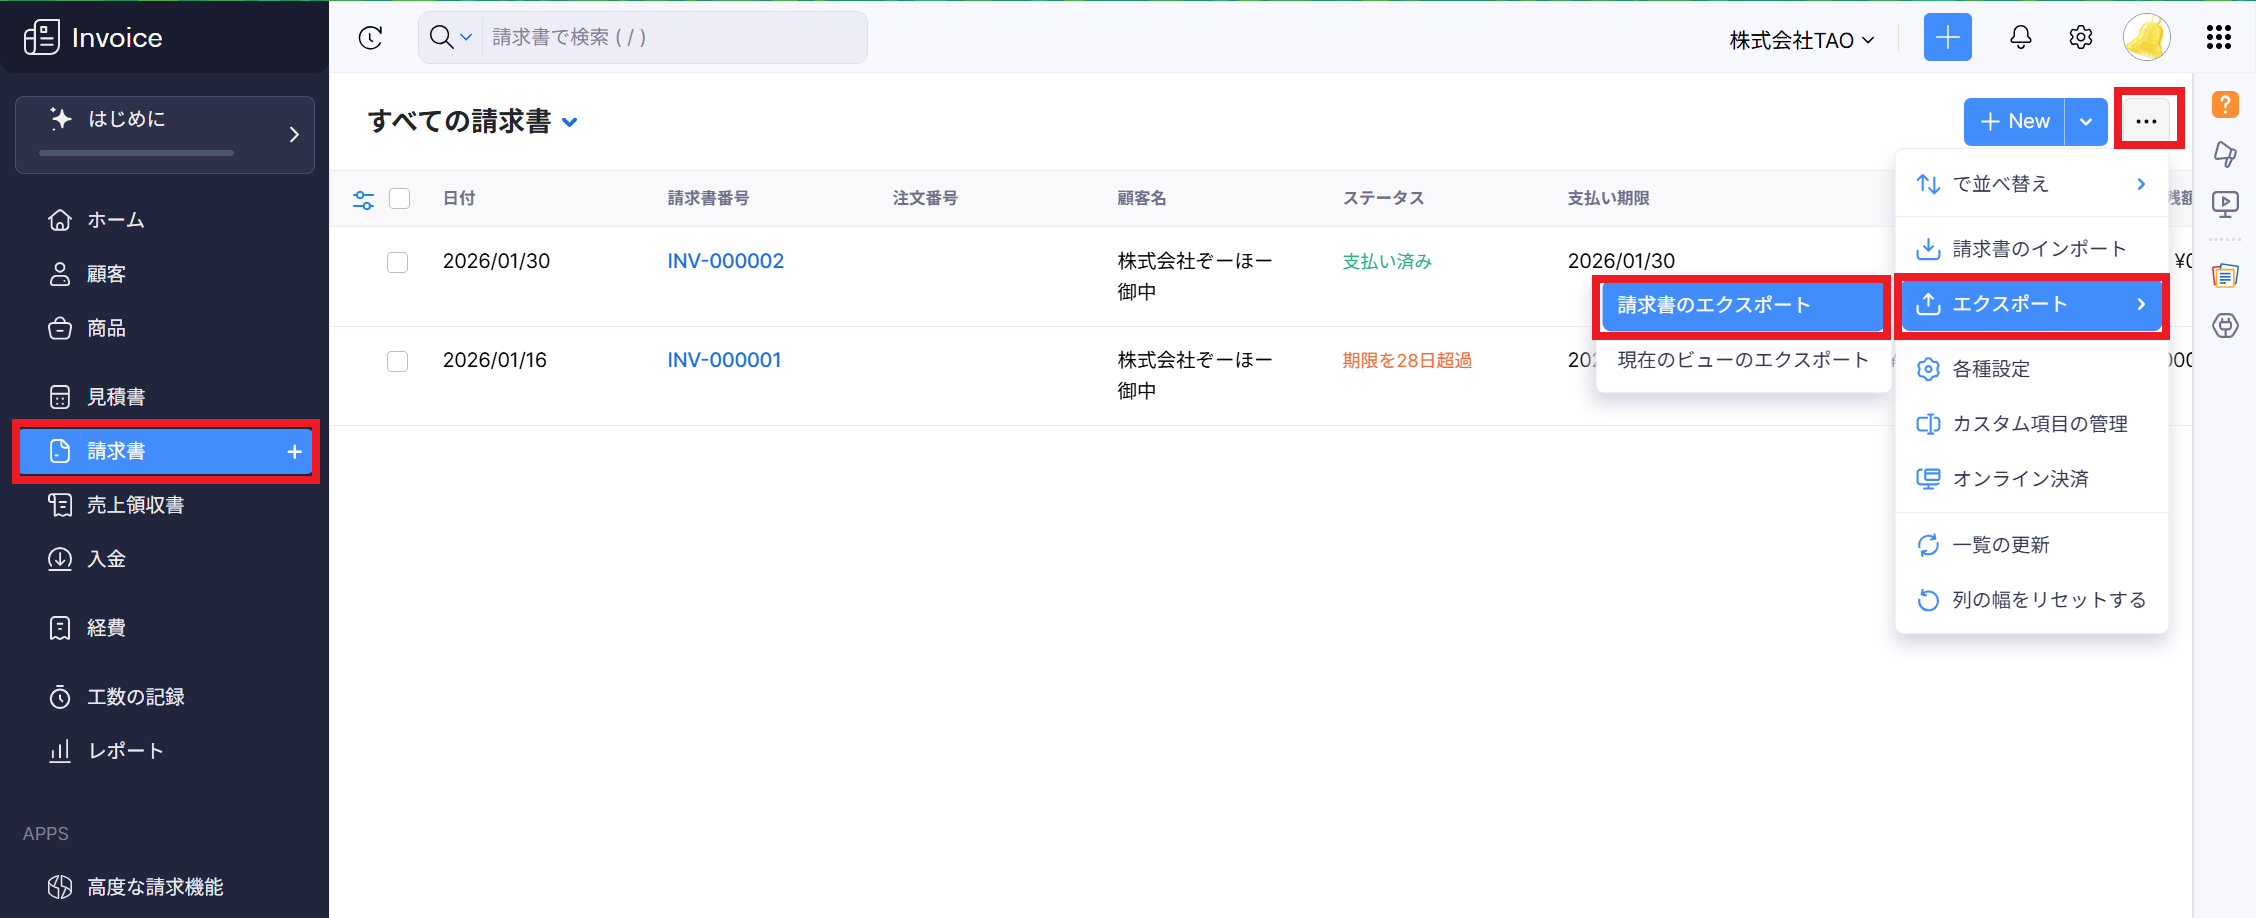Choose 請求書のインポート in the menu

pos(2038,249)
